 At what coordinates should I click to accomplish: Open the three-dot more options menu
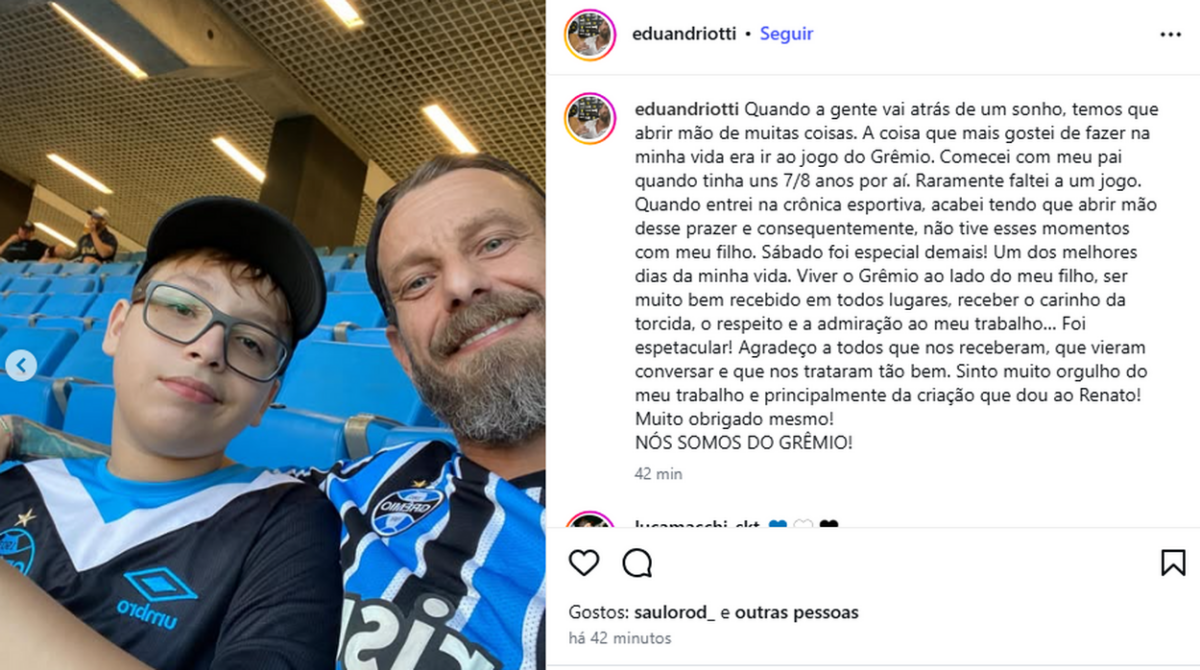[1171, 34]
